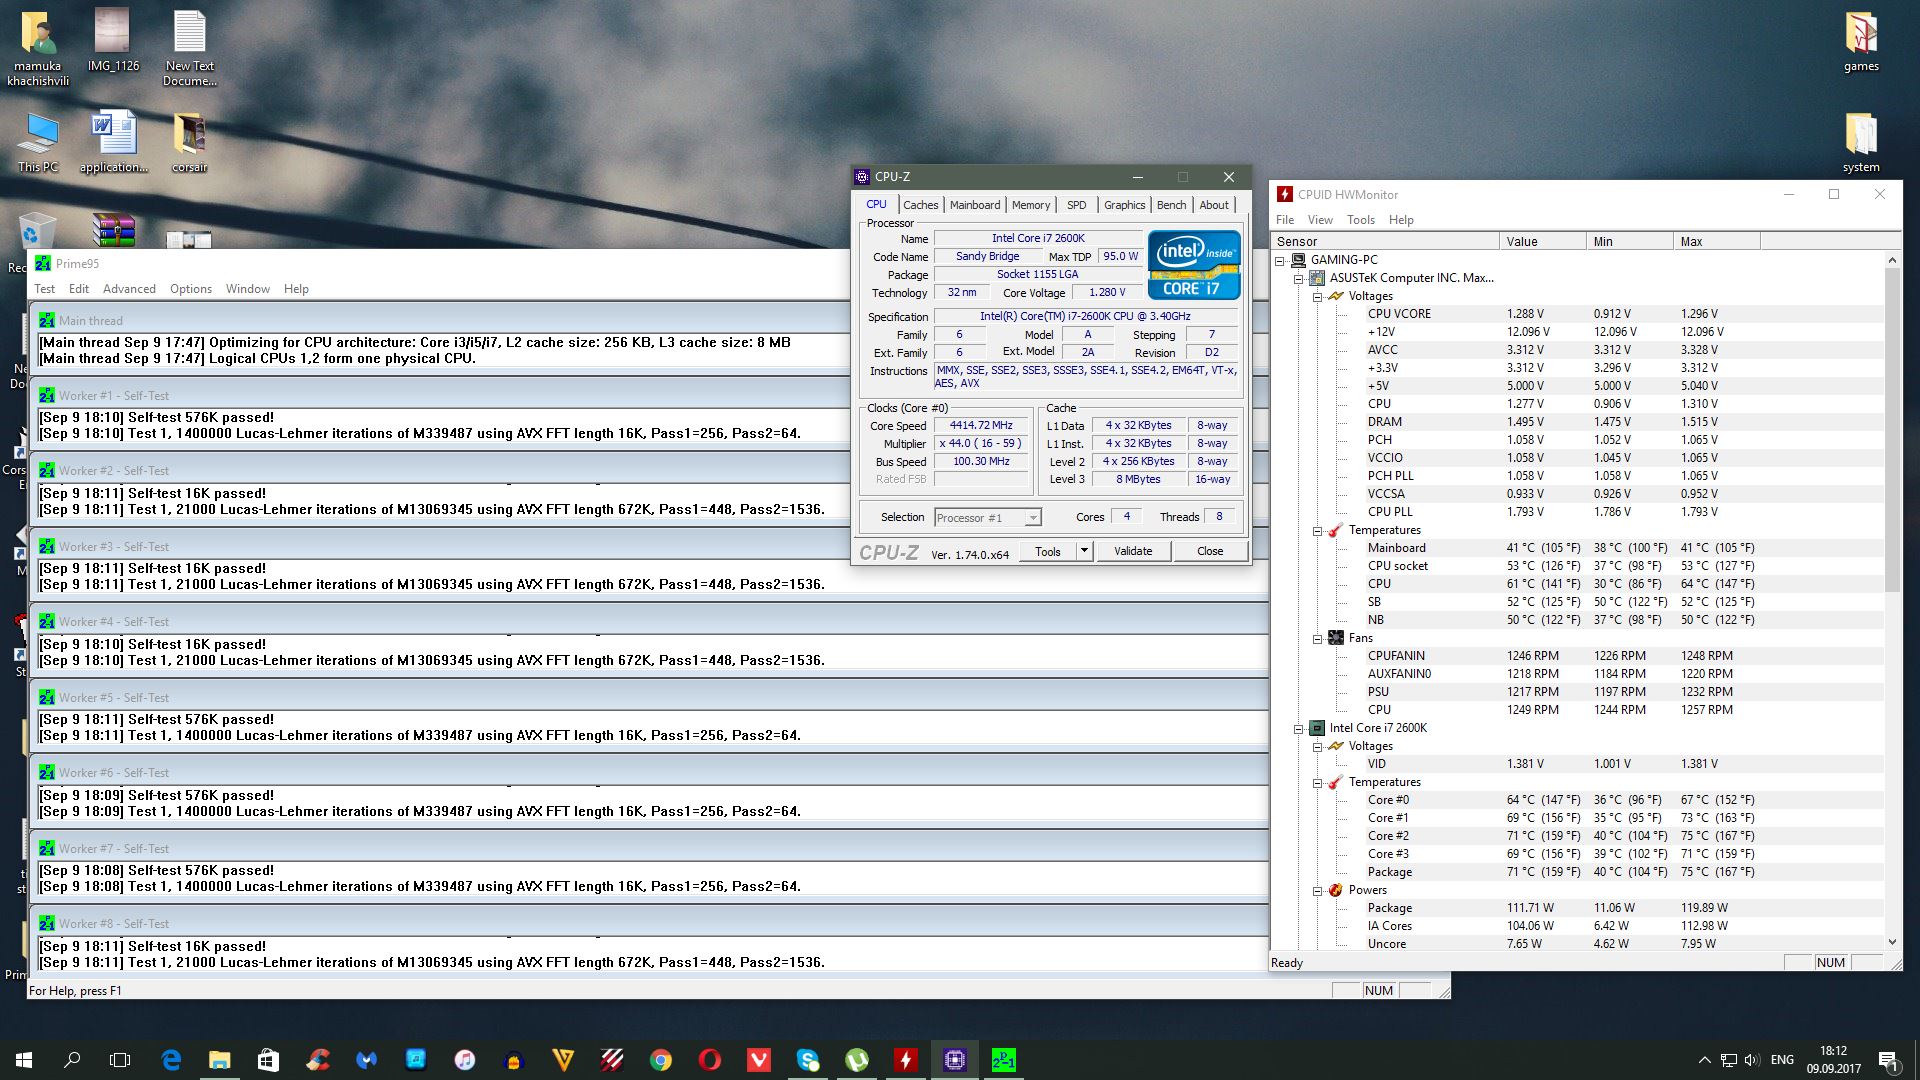Open This PC desktop icon
1920x1080 pixels.
[x=38, y=142]
